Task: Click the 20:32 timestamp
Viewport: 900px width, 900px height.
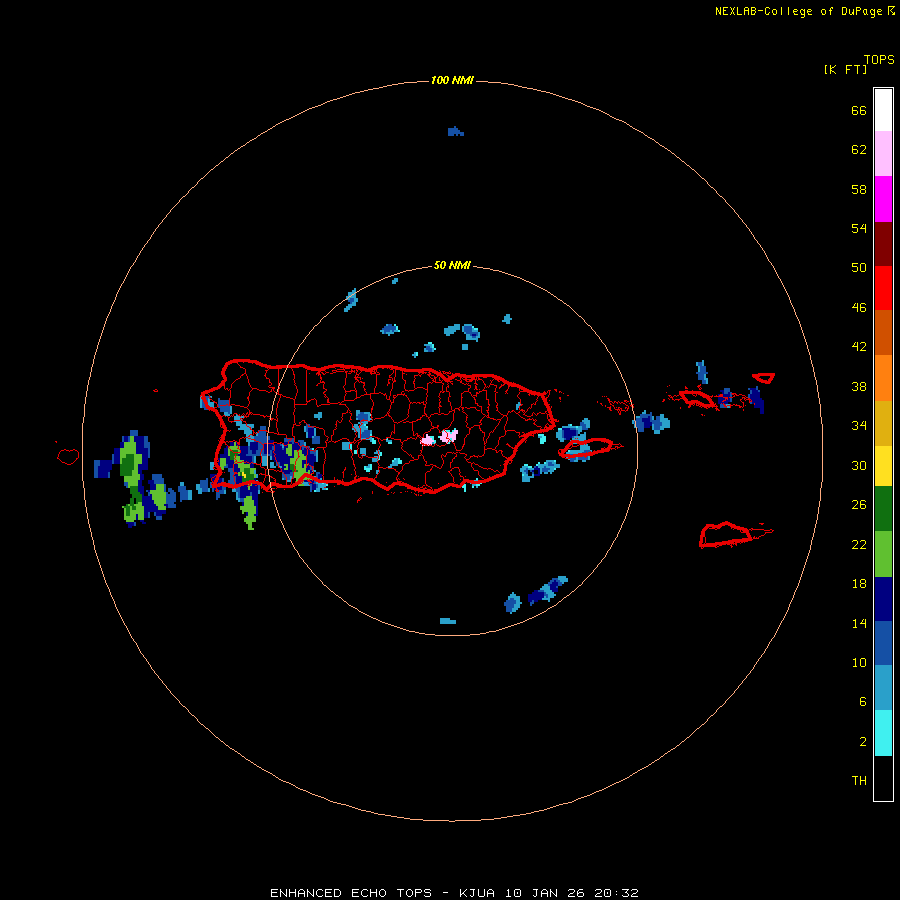Action: 616,893
